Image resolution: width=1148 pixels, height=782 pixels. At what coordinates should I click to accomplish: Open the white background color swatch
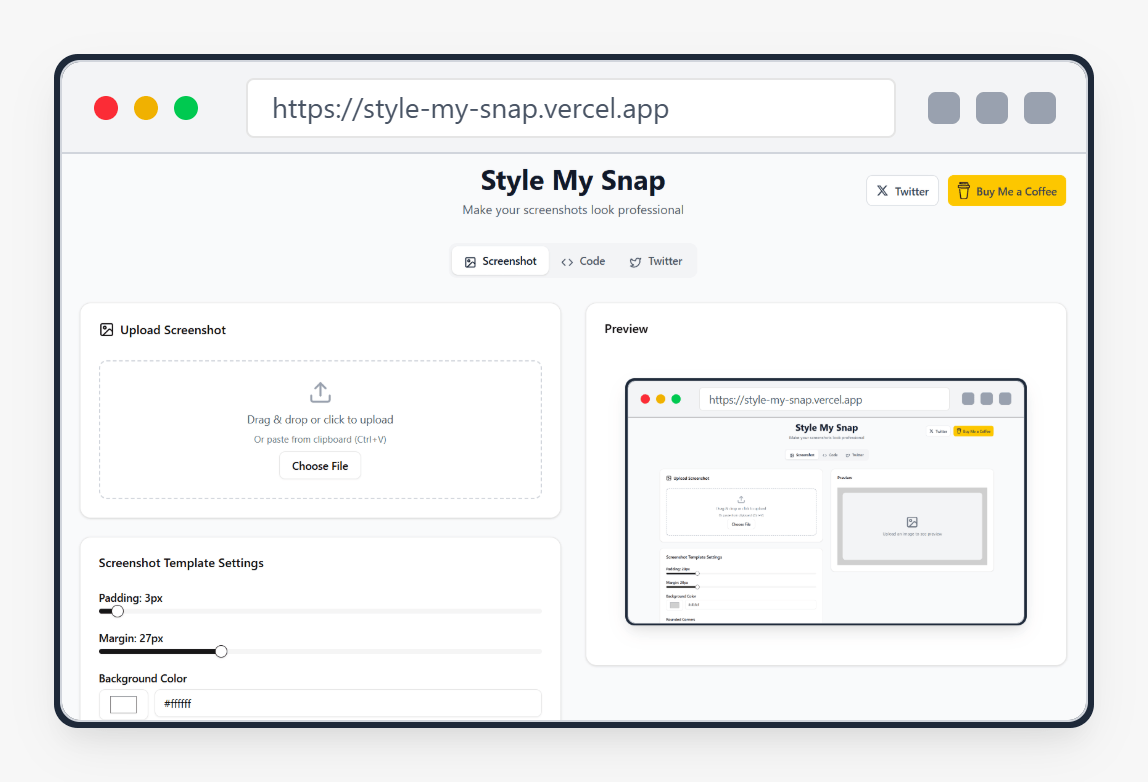tap(124, 704)
